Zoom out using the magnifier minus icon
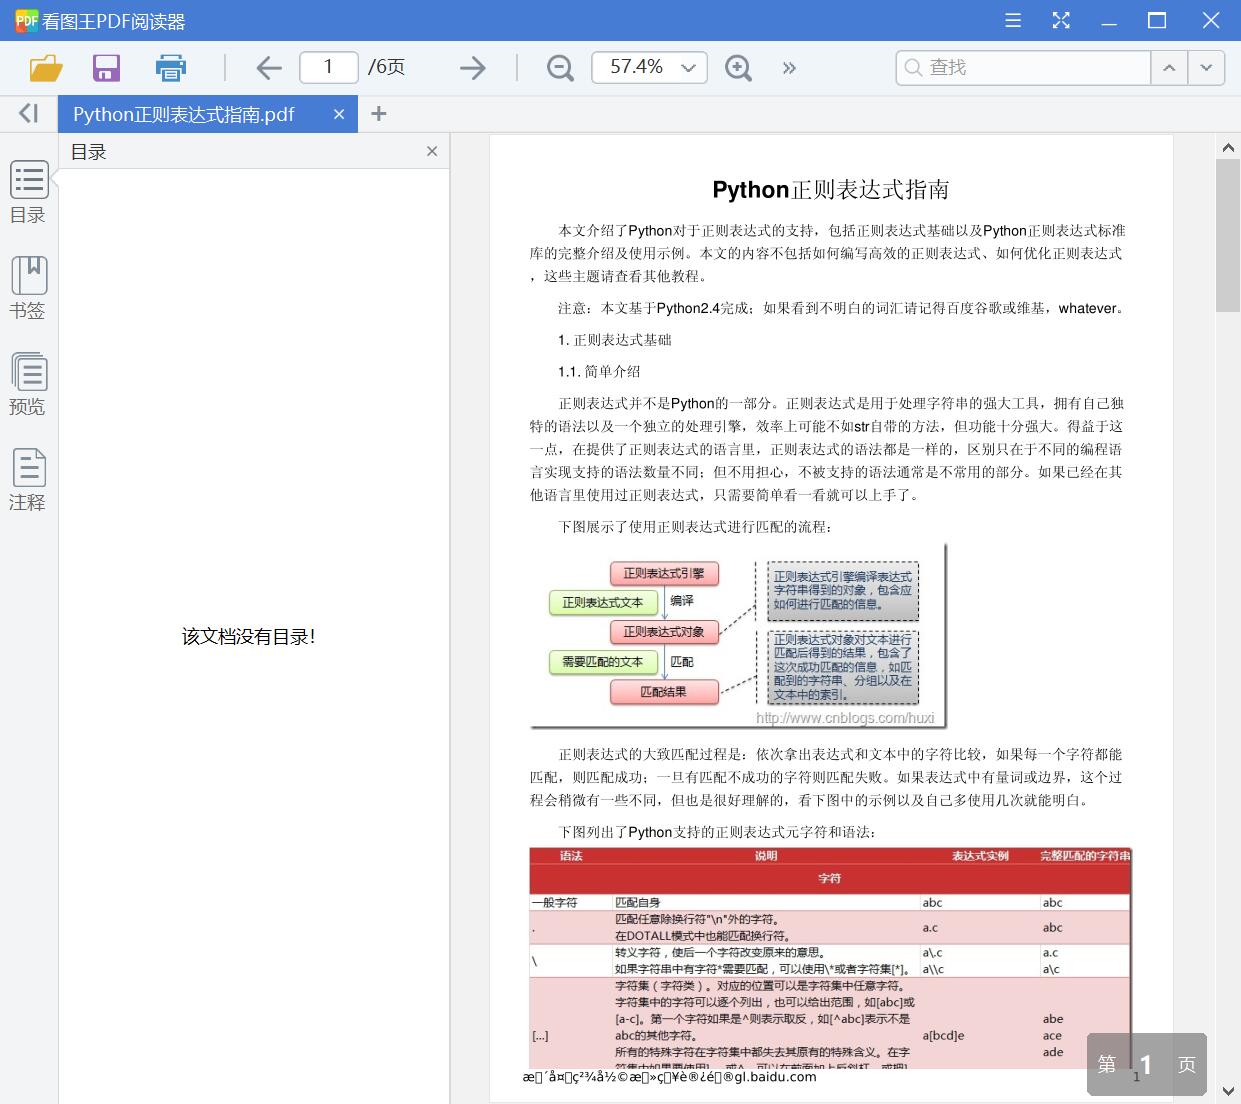 coord(559,67)
